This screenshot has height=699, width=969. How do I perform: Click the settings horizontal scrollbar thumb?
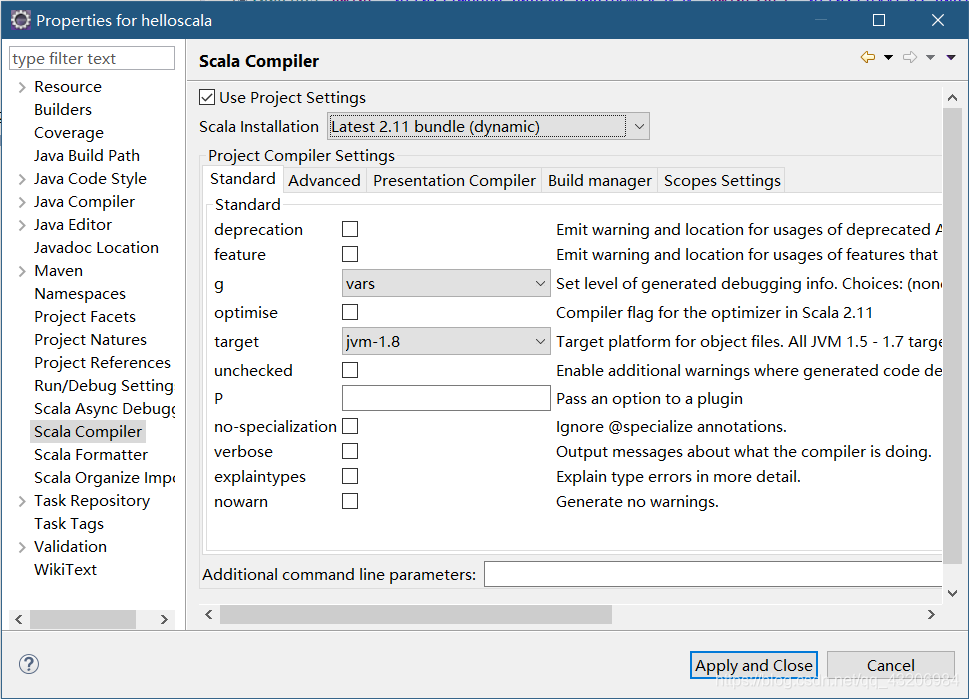coord(416,614)
